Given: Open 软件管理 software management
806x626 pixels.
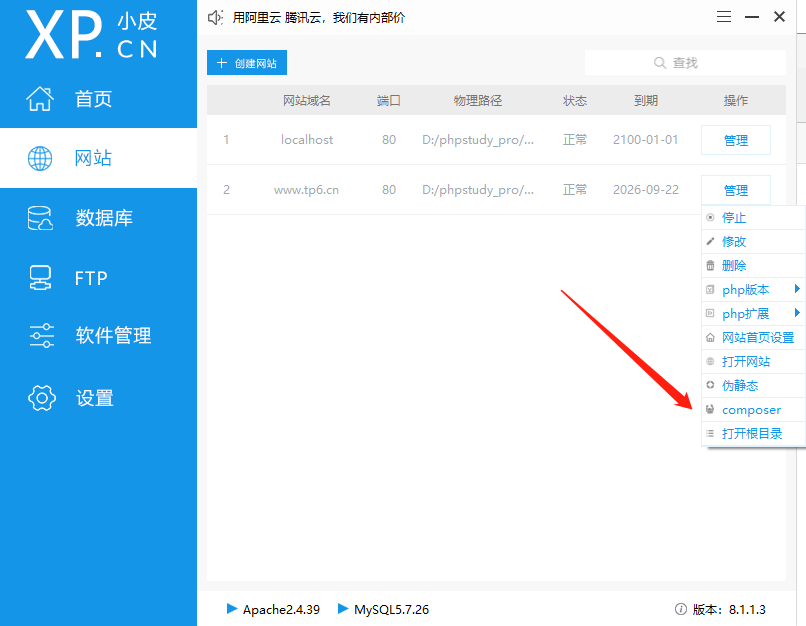Looking at the screenshot, I should (98, 335).
